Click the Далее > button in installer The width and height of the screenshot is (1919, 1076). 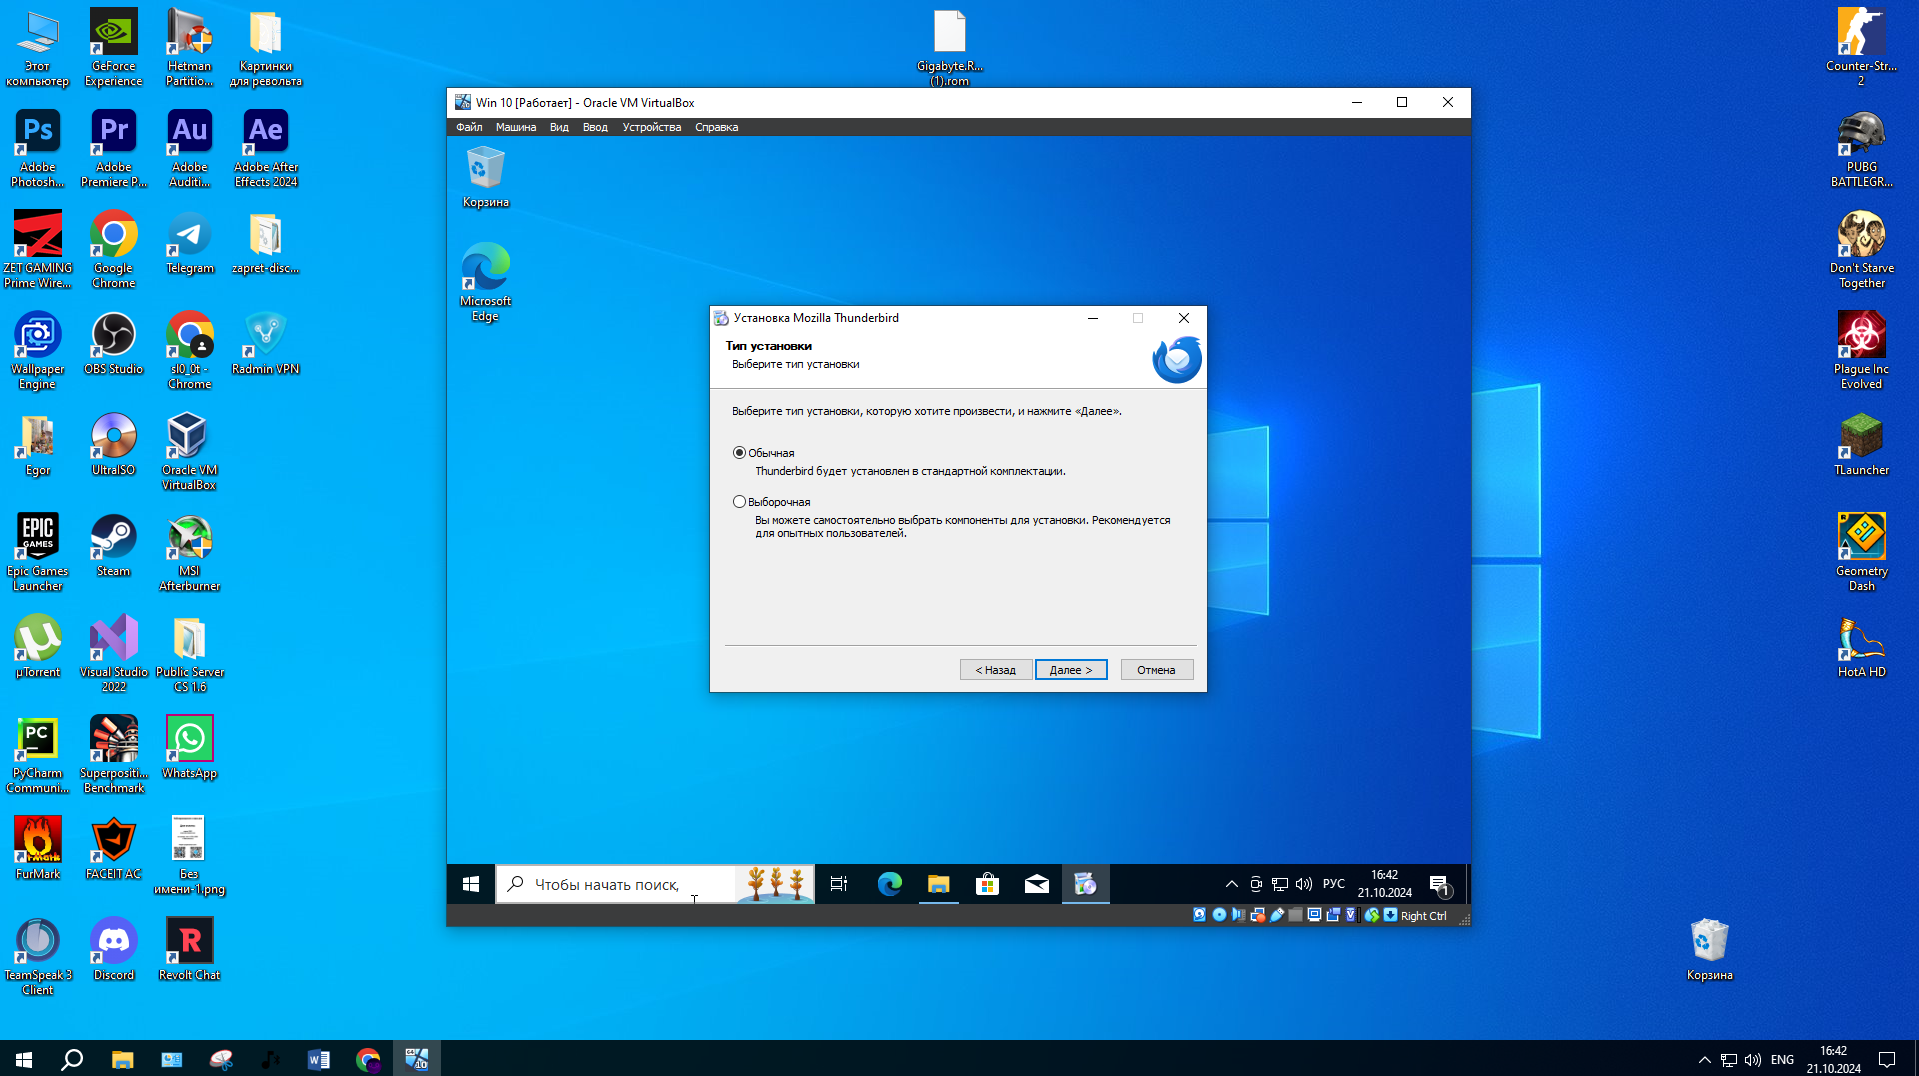coord(1071,670)
